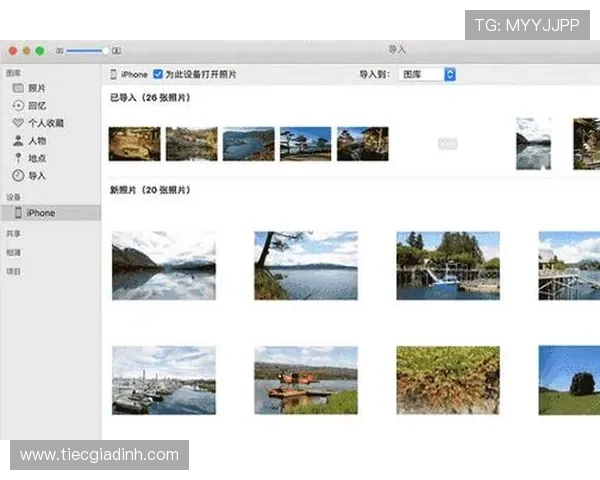The image size is (600, 480).
Task: Click the 相簿 (Albums) sidebar section header
Action: (x=13, y=252)
